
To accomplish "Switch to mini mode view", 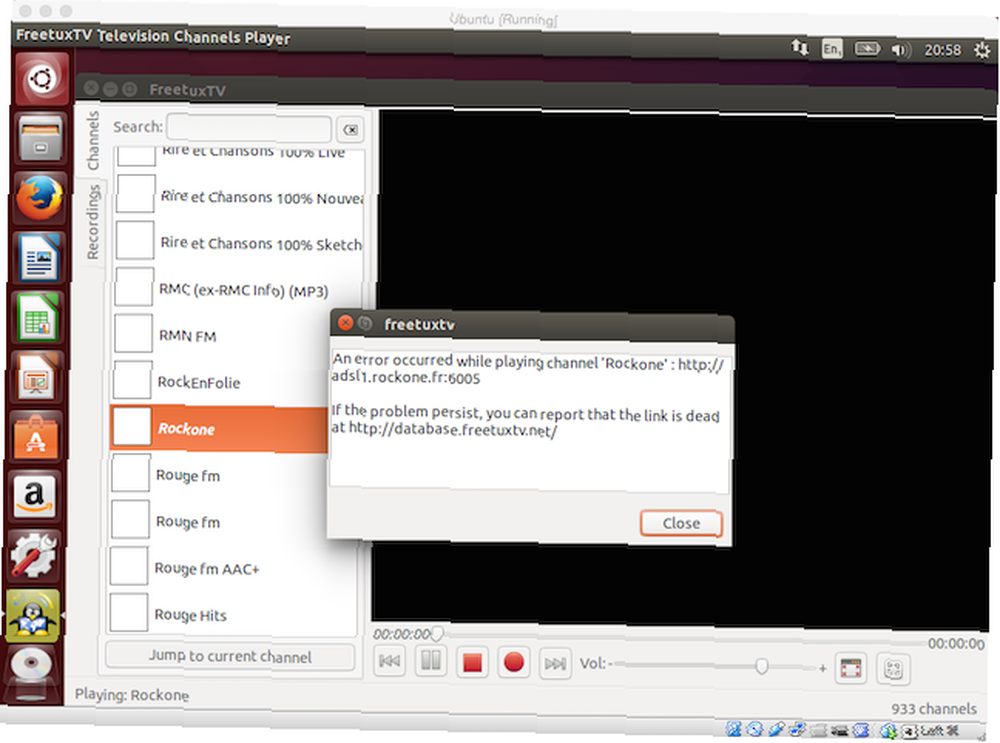I will pos(893,669).
